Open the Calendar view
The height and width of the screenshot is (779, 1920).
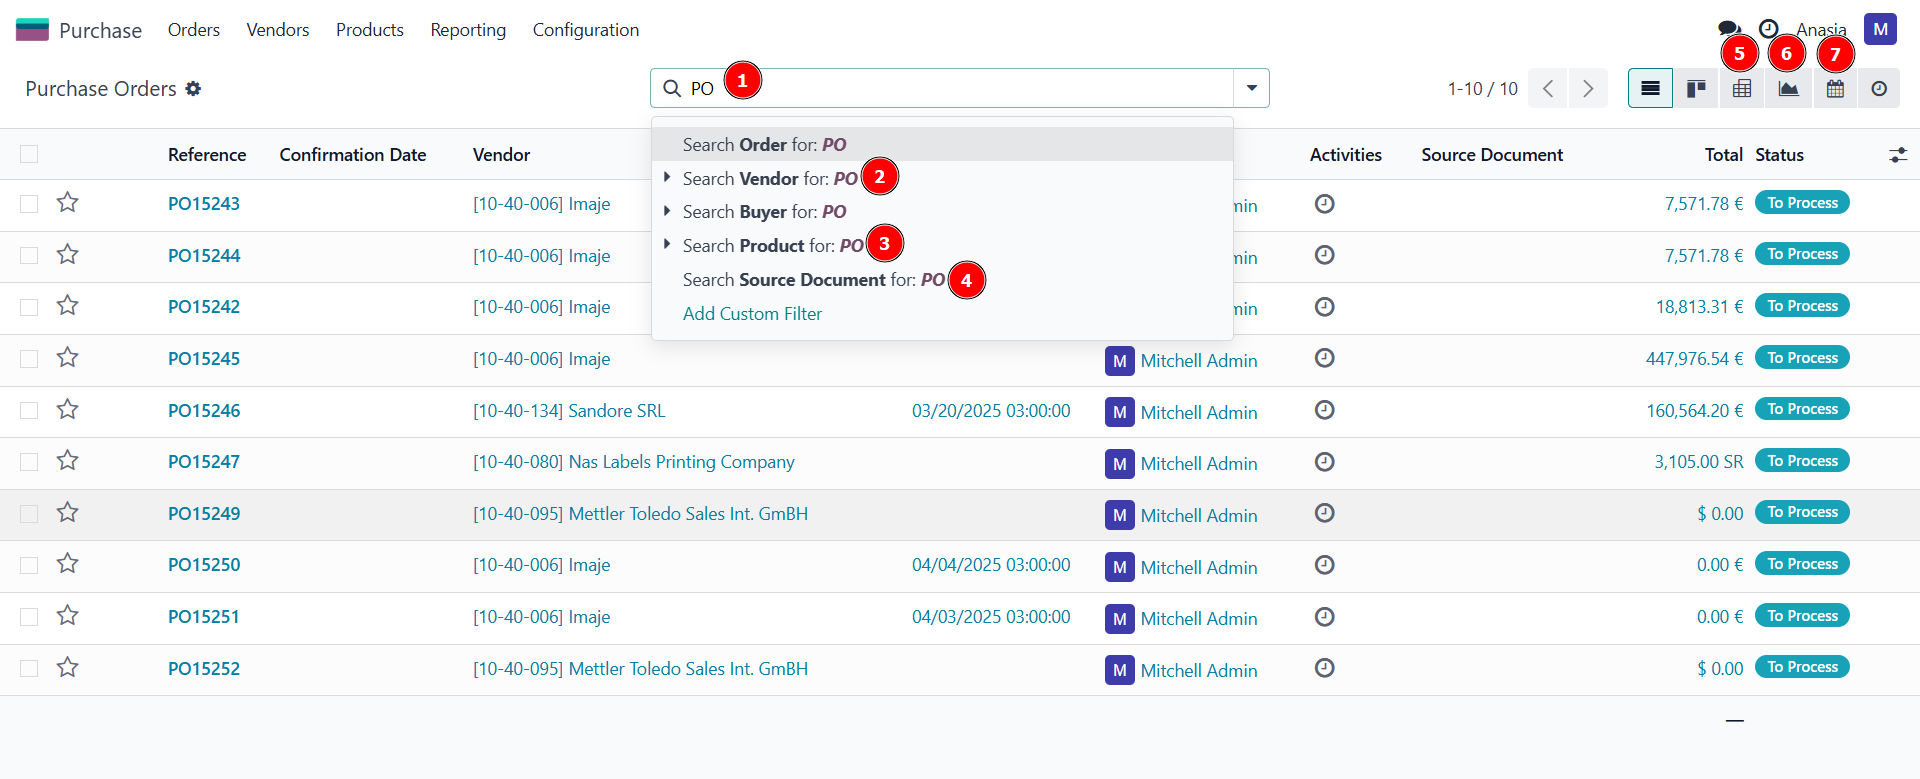point(1835,89)
